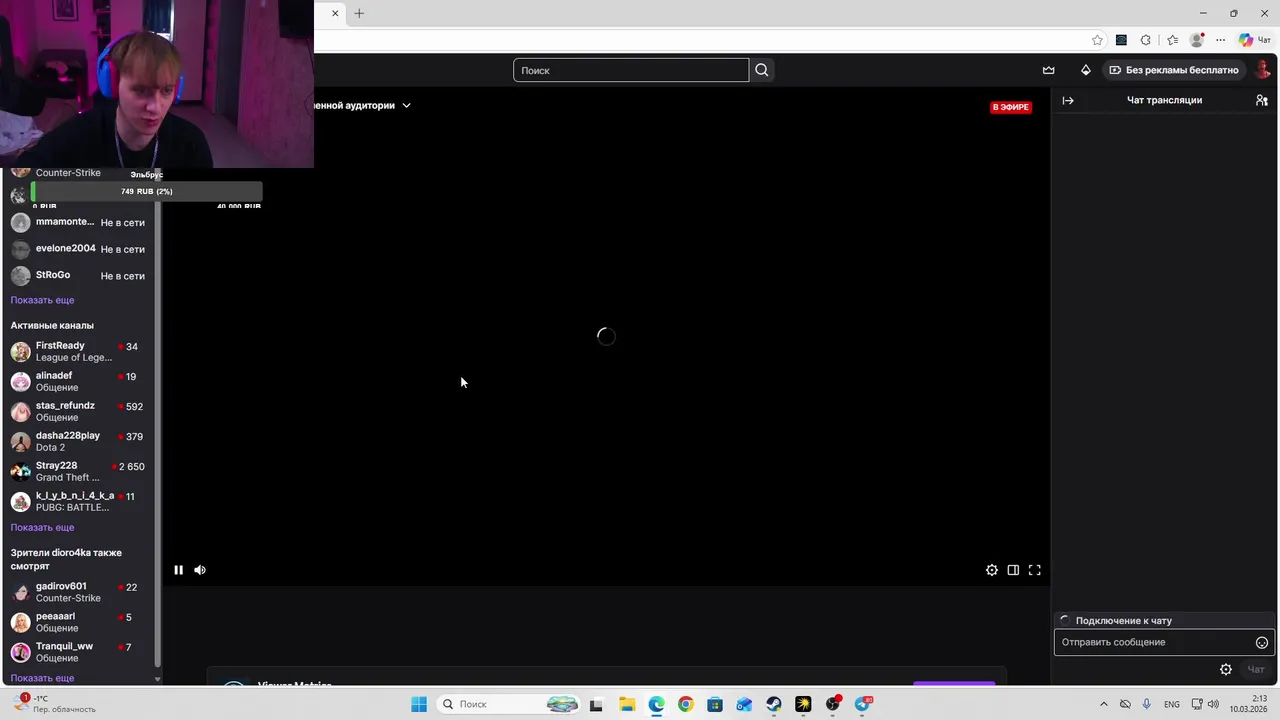Viewport: 1280px width, 720px height.
Task: Open Telegram from taskbar
Action: click(x=862, y=704)
